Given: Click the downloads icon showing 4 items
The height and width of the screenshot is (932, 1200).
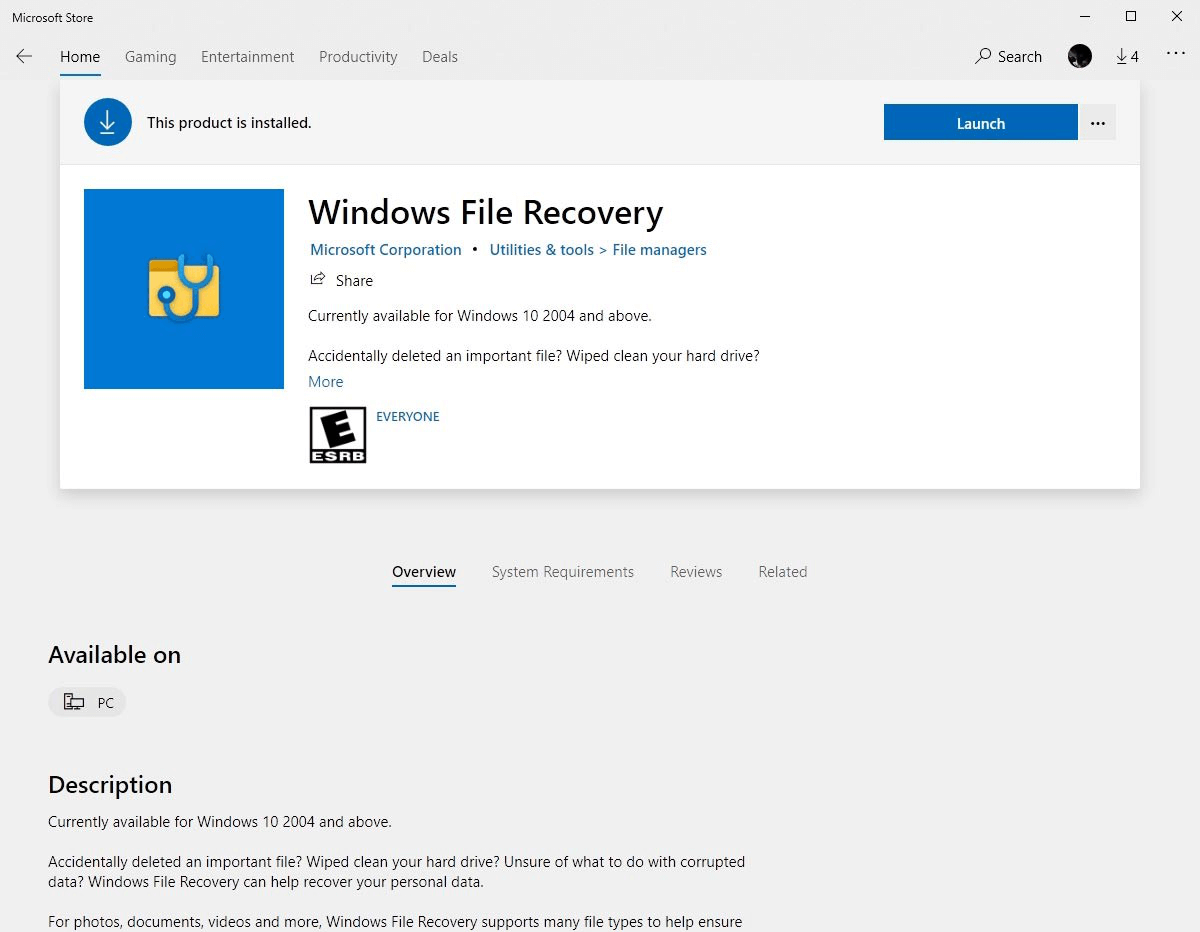Looking at the screenshot, I should (1127, 57).
